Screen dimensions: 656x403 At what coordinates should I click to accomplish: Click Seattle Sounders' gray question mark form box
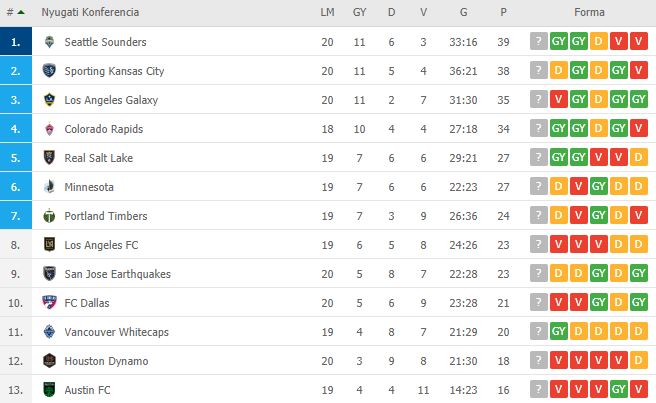[x=538, y=41]
